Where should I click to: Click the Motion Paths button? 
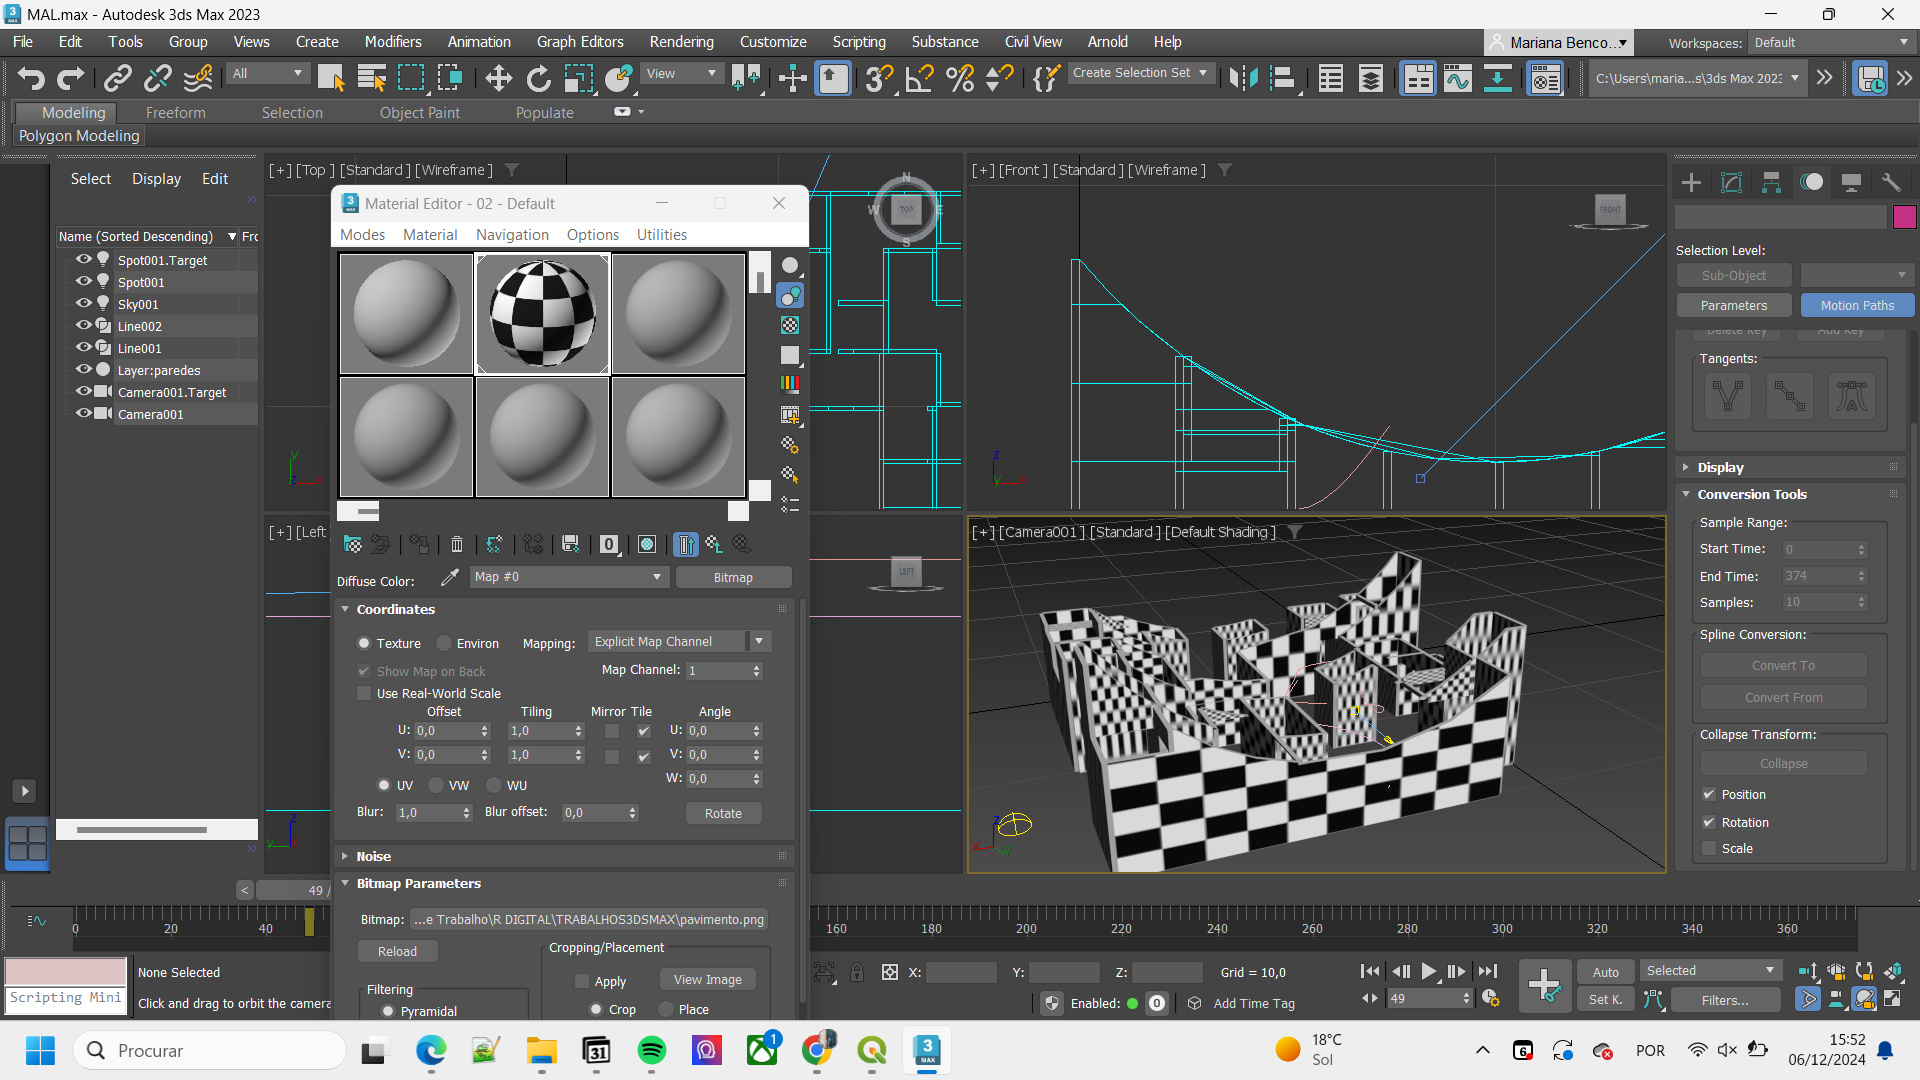coord(1857,305)
